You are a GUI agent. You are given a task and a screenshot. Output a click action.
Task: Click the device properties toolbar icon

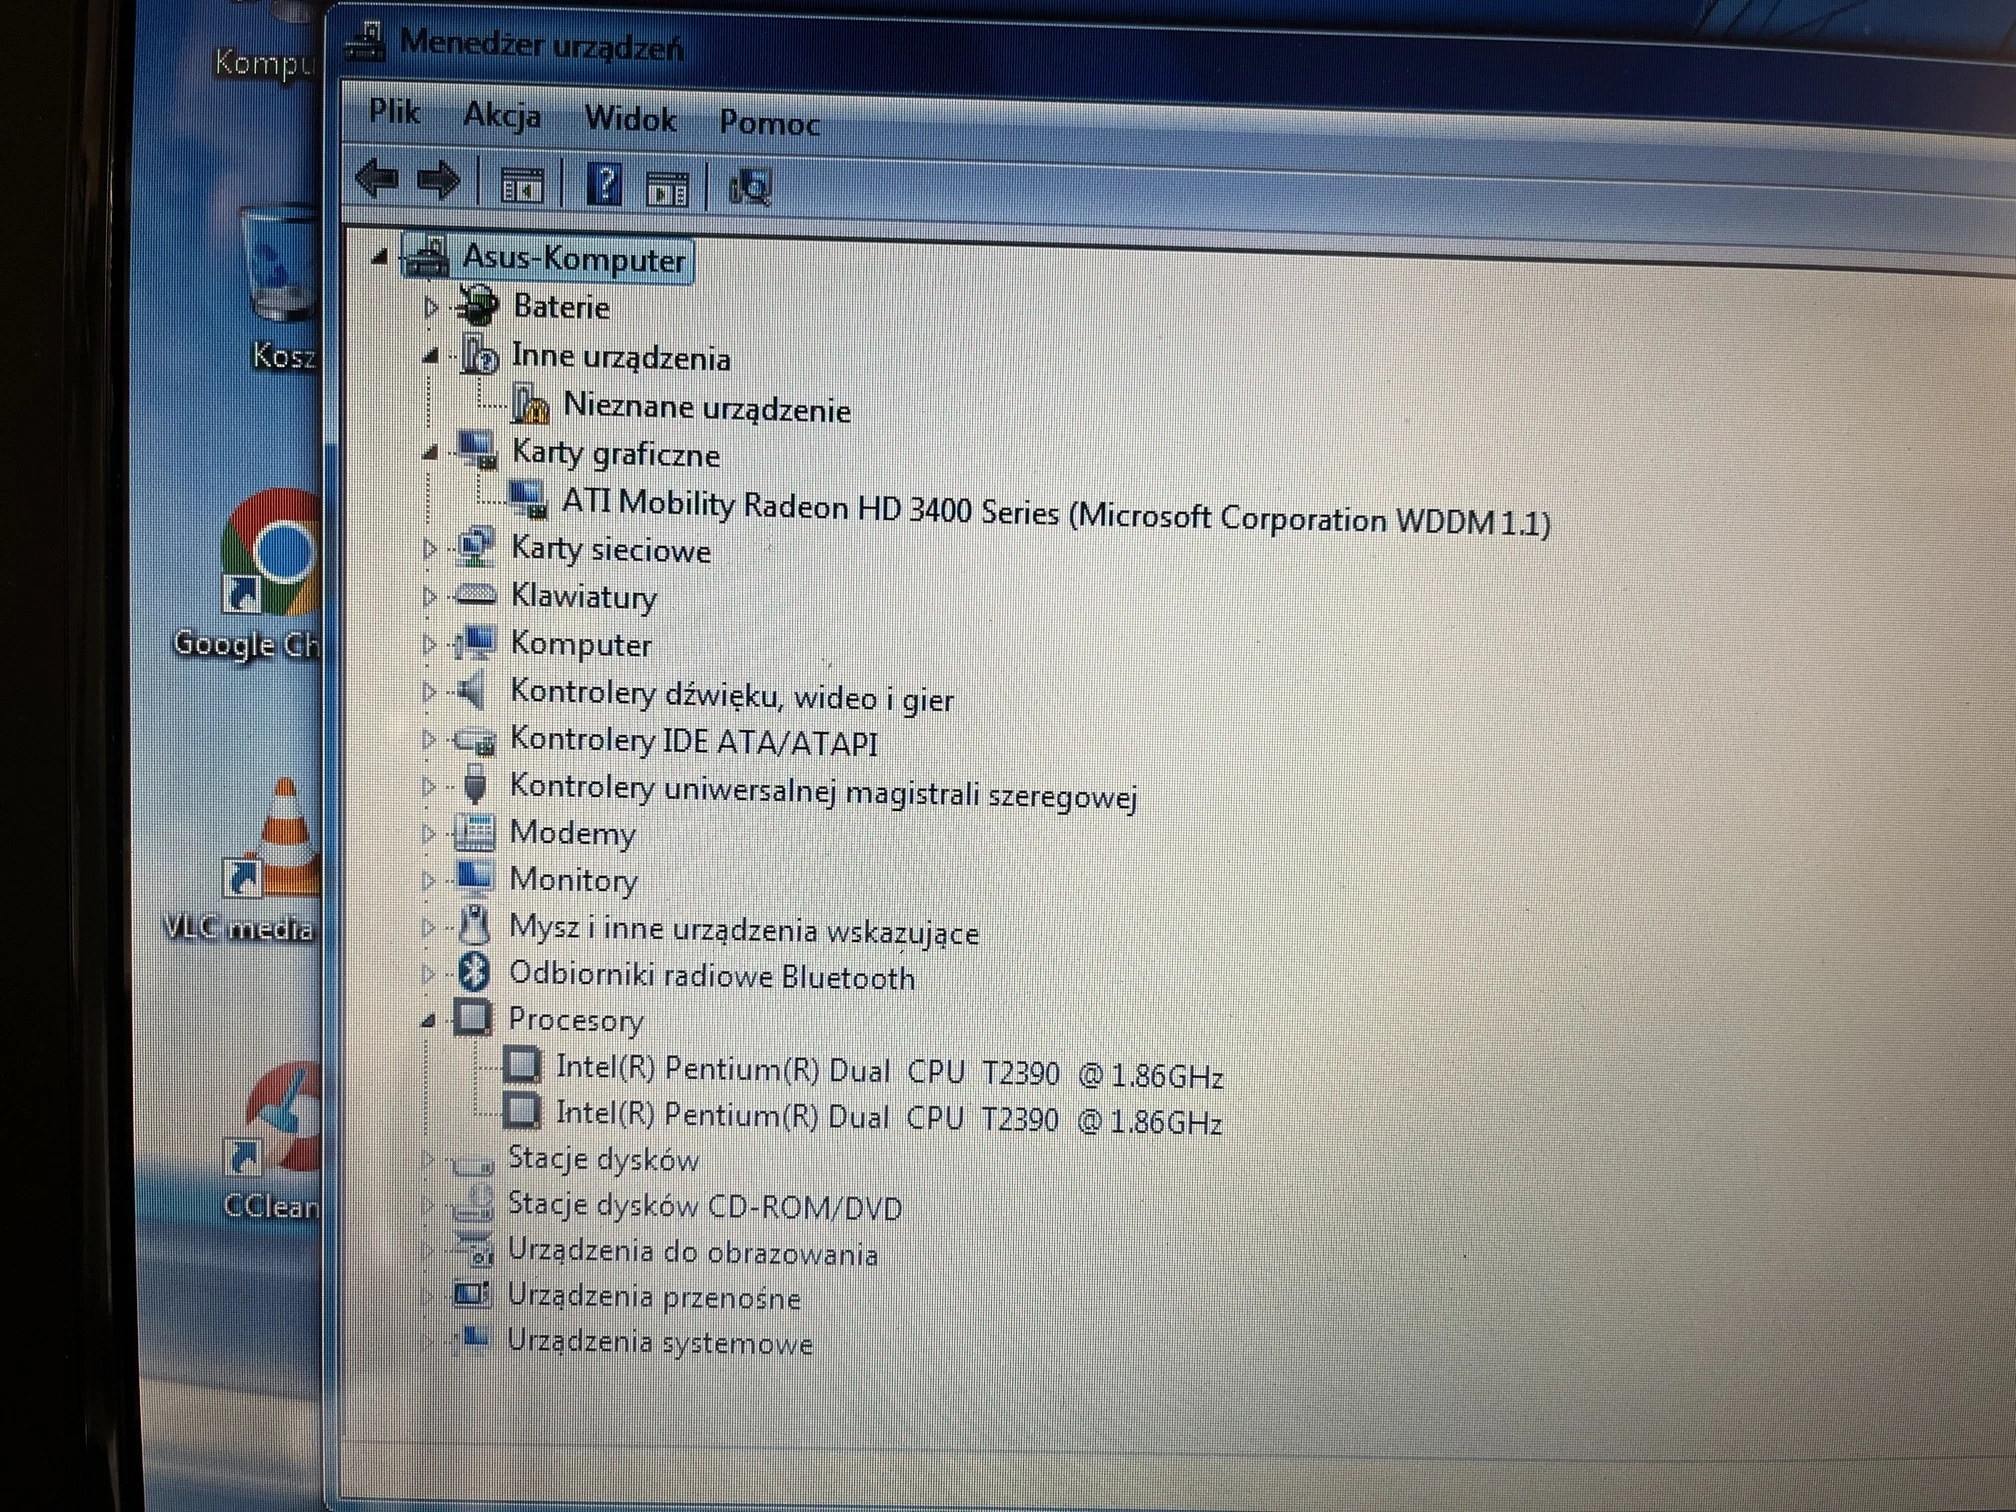point(668,185)
